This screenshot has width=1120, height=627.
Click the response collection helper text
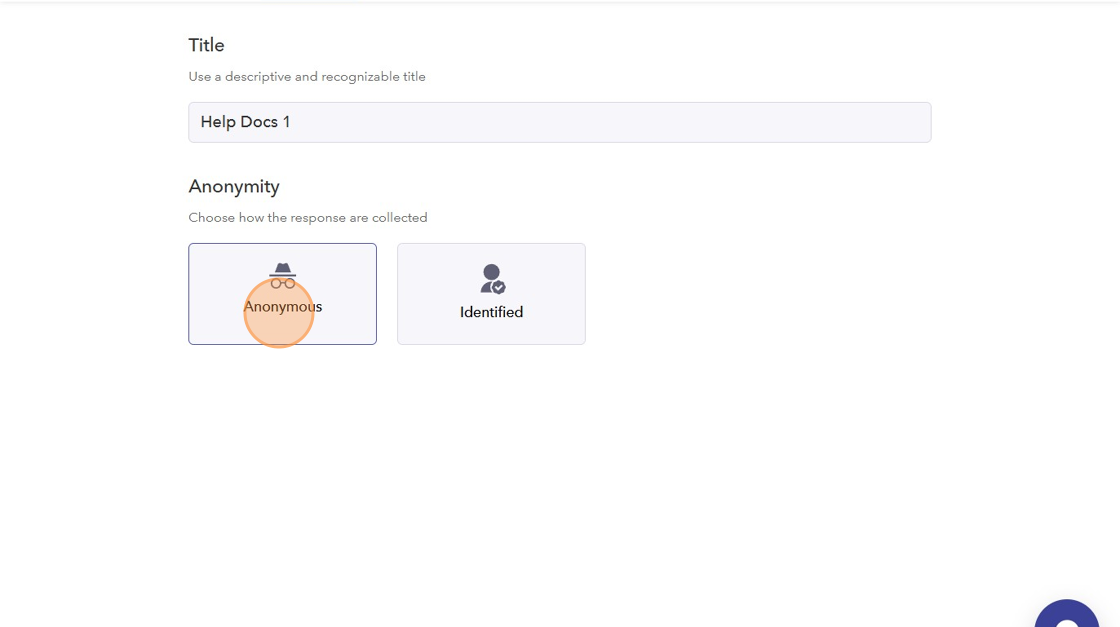tap(308, 218)
